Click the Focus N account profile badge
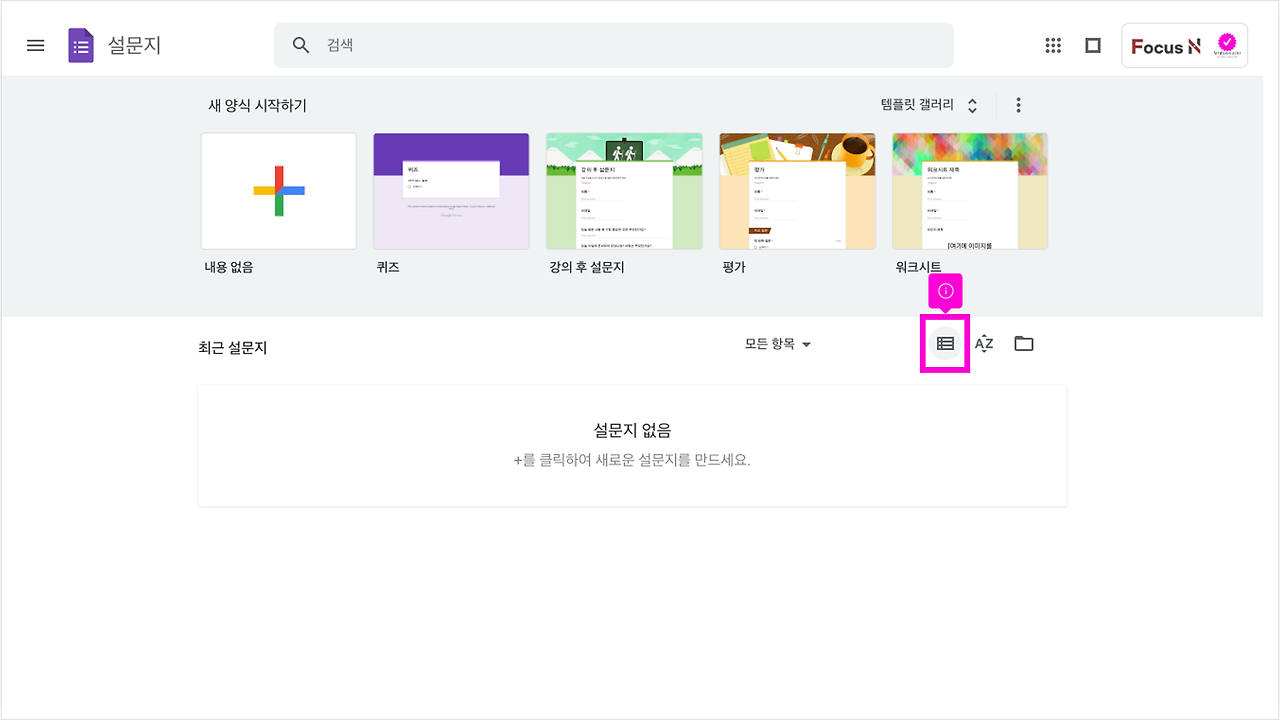The image size is (1280, 720). coord(1184,45)
